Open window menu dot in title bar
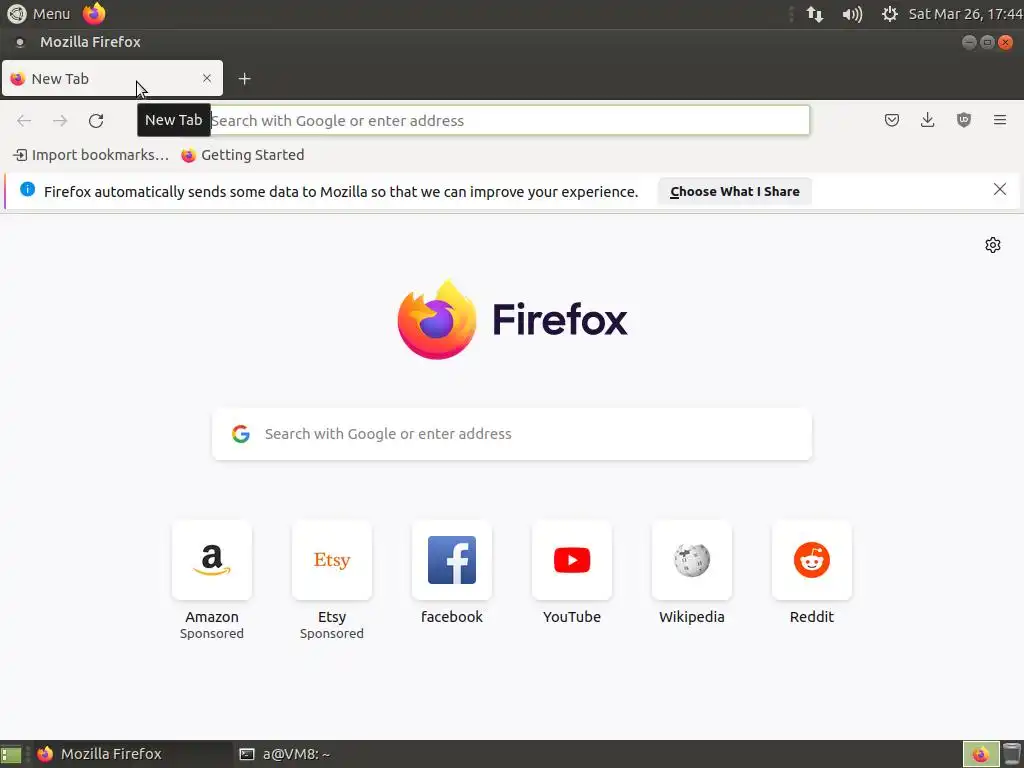The height and width of the screenshot is (768, 1024). pos(20,42)
